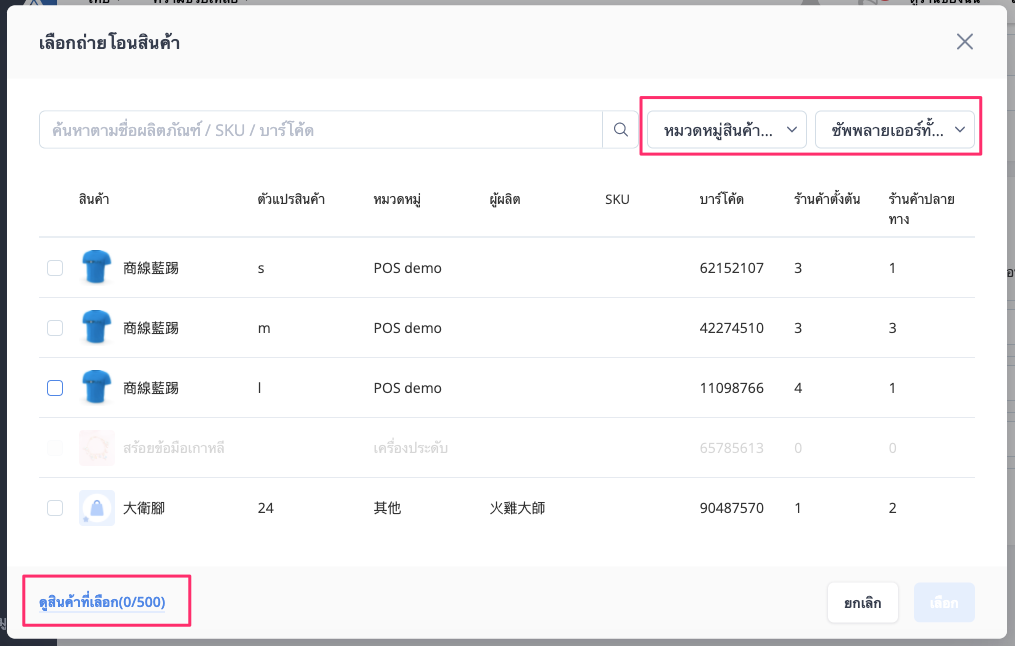Click the บาร์โค้ด column header
This screenshot has height=646, width=1015.
point(721,199)
